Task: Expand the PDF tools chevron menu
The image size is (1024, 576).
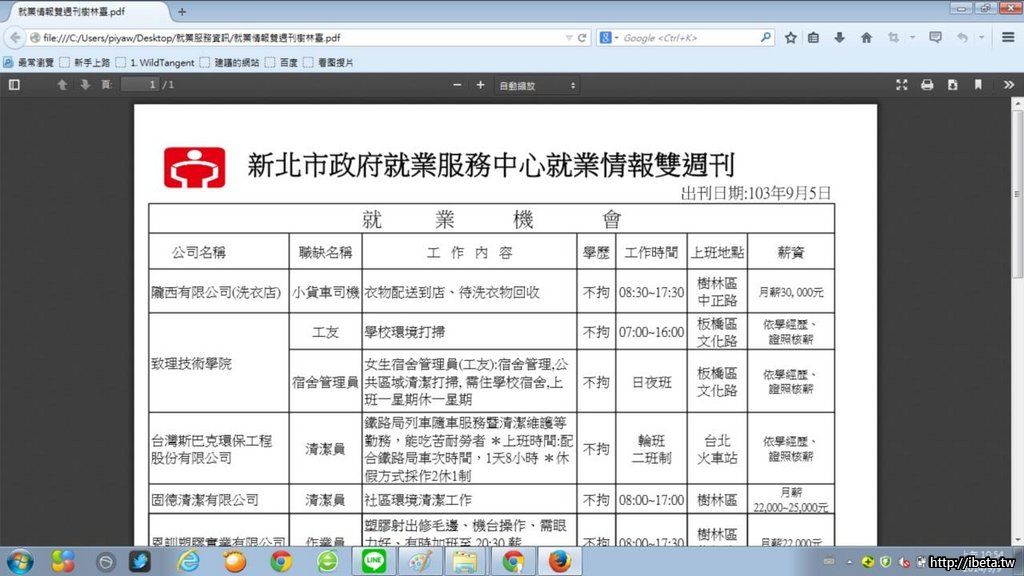Action: pos(1008,85)
